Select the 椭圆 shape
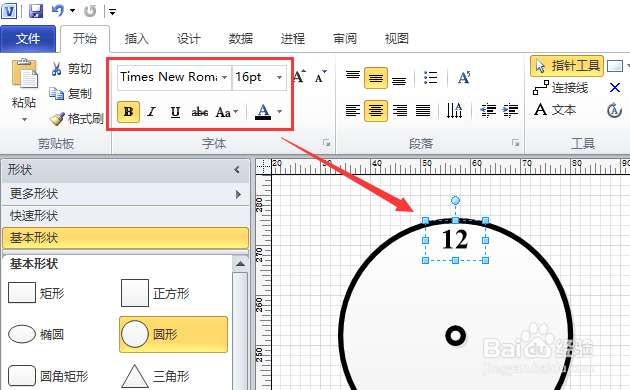This screenshot has width=630, height=390. point(36,334)
